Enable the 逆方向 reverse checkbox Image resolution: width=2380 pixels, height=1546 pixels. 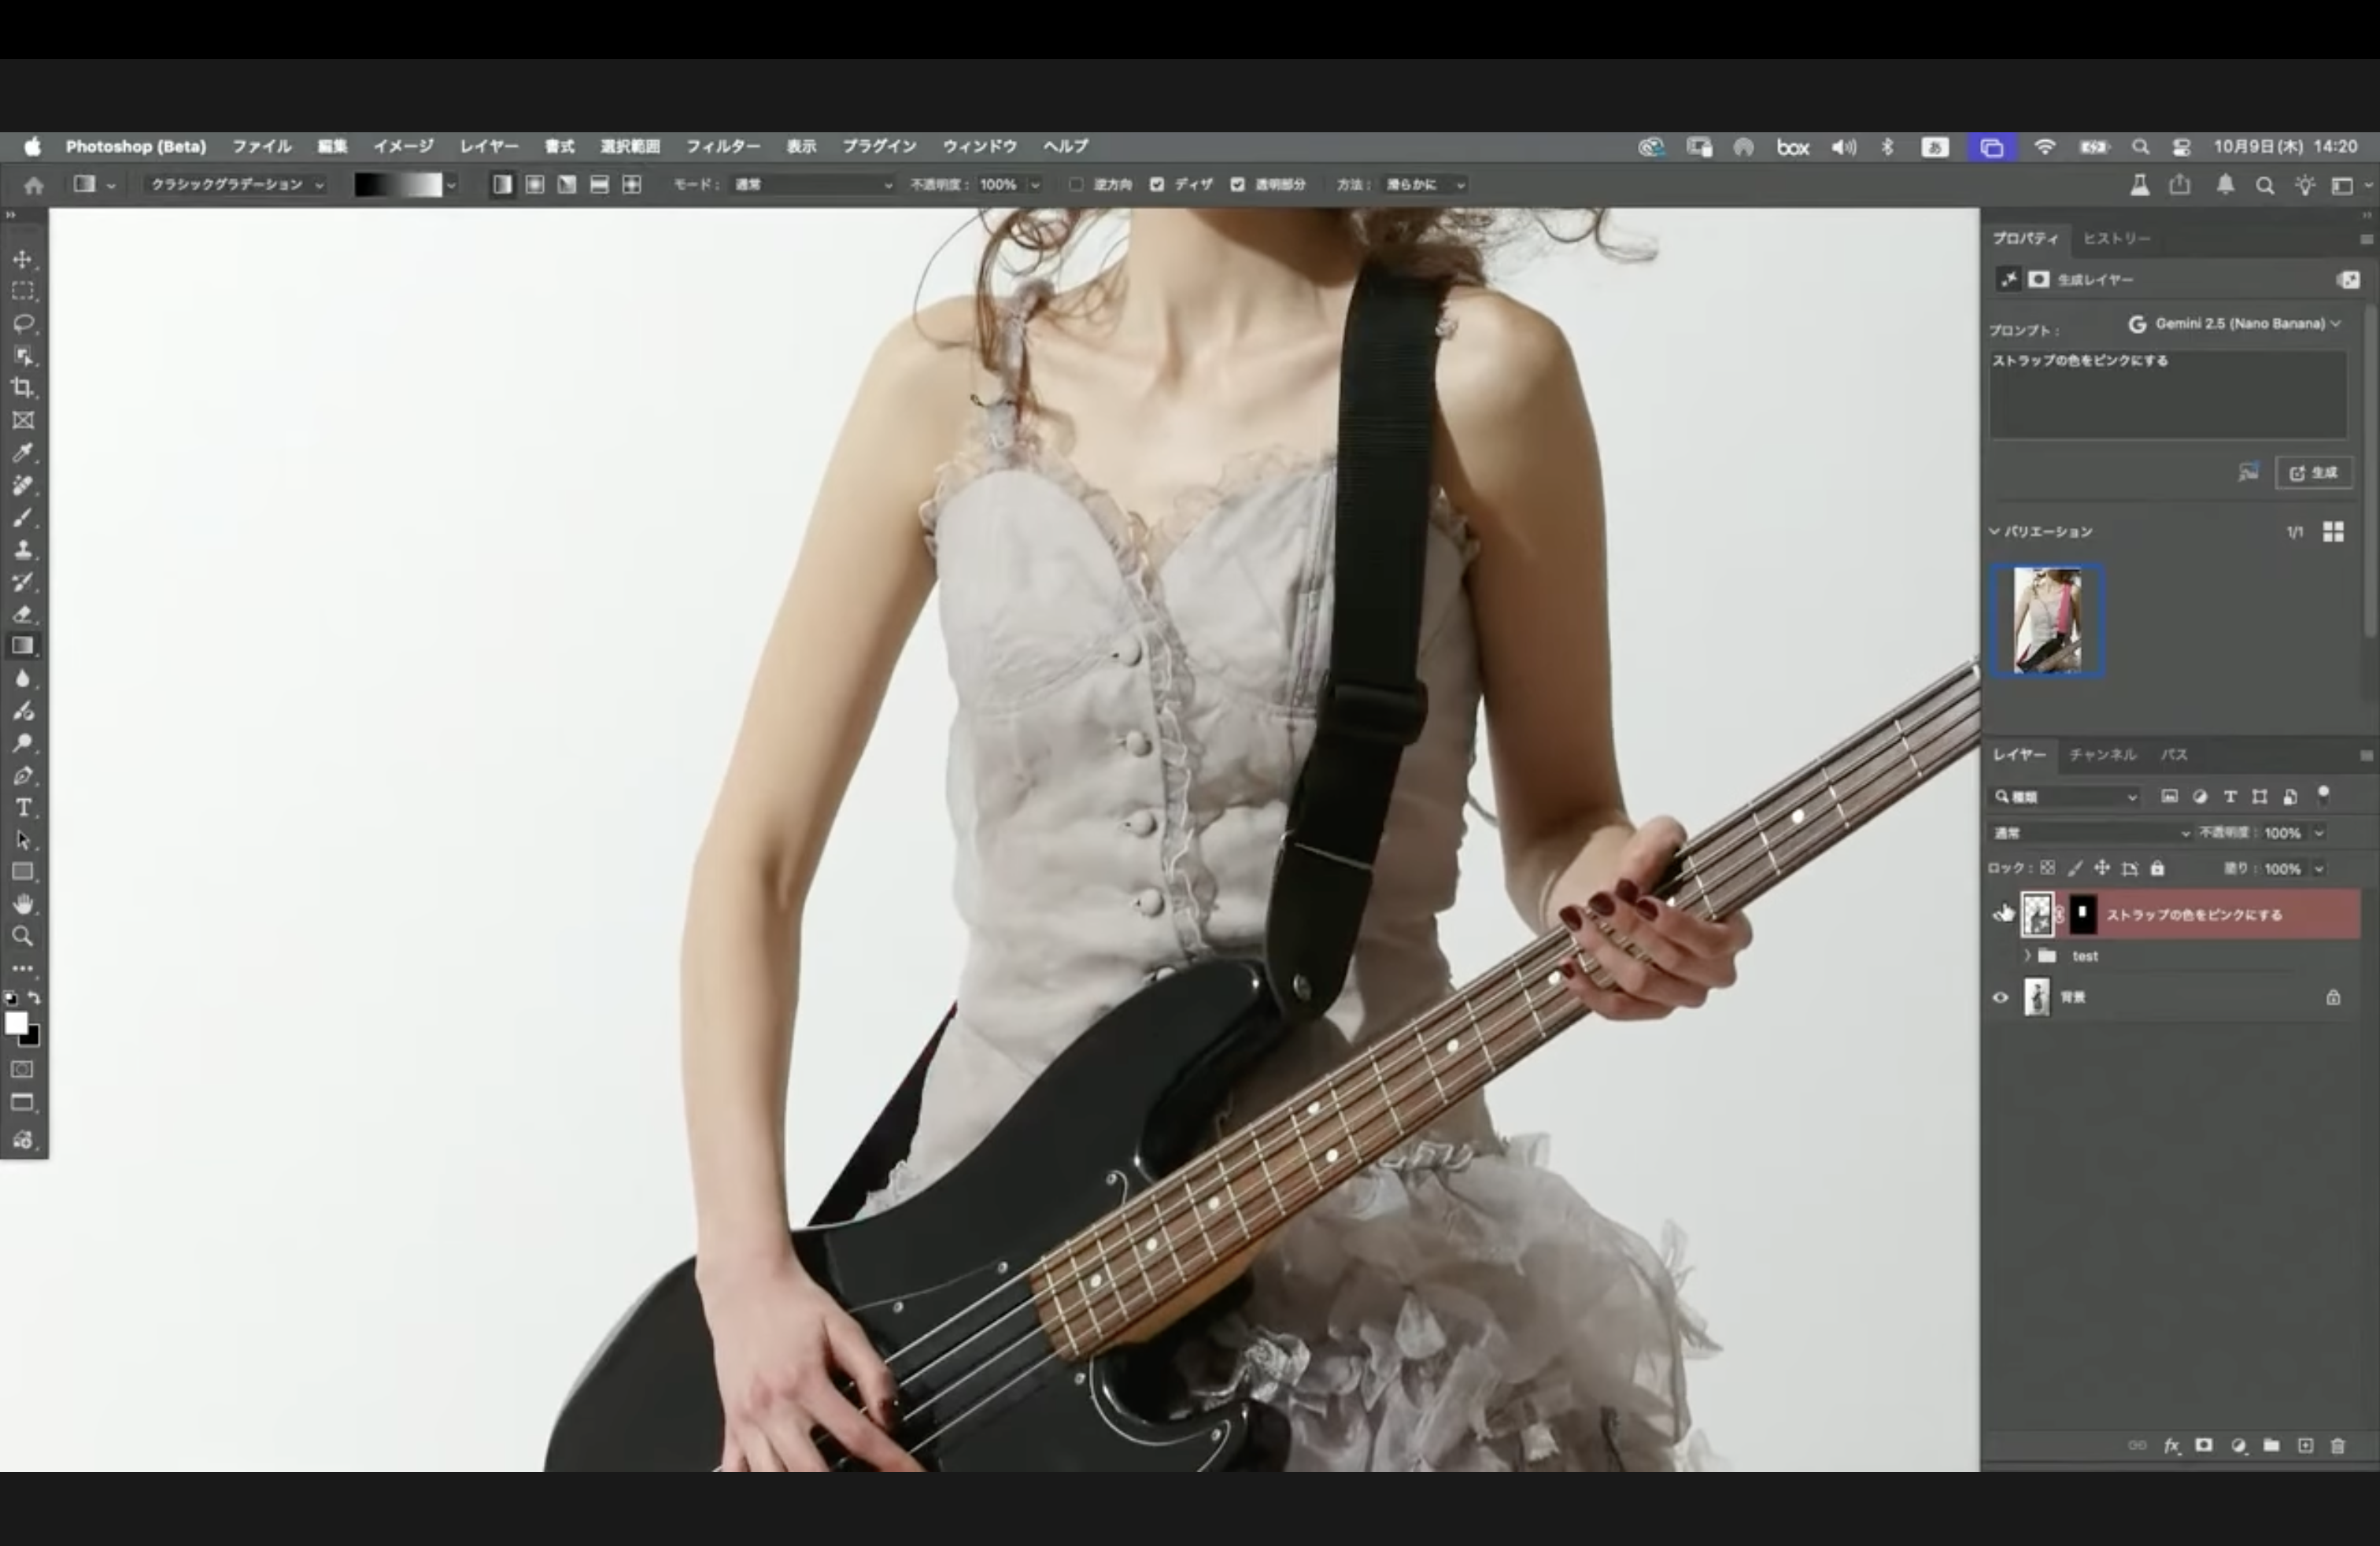point(1077,184)
